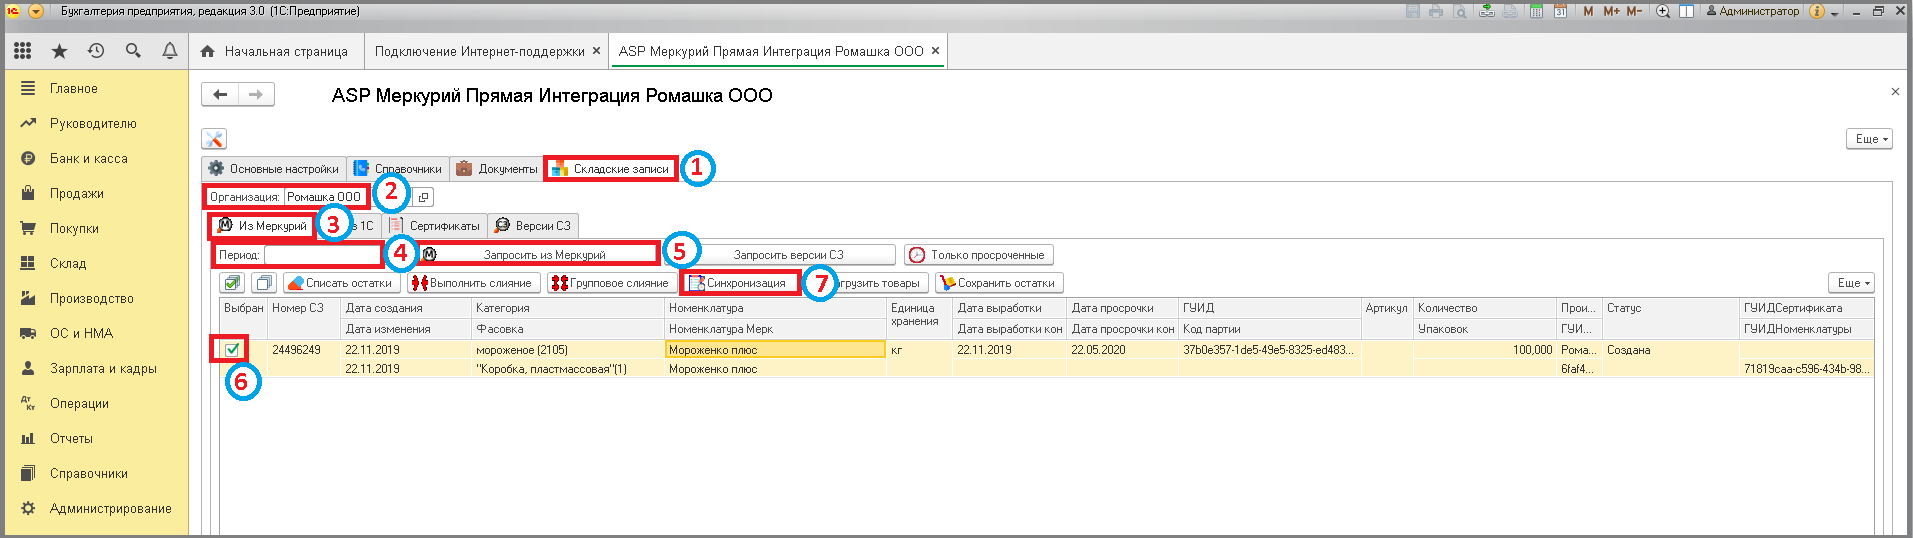Viewport: 1913px width, 538px height.
Task: Click the Статус column header
Action: click(x=1670, y=308)
